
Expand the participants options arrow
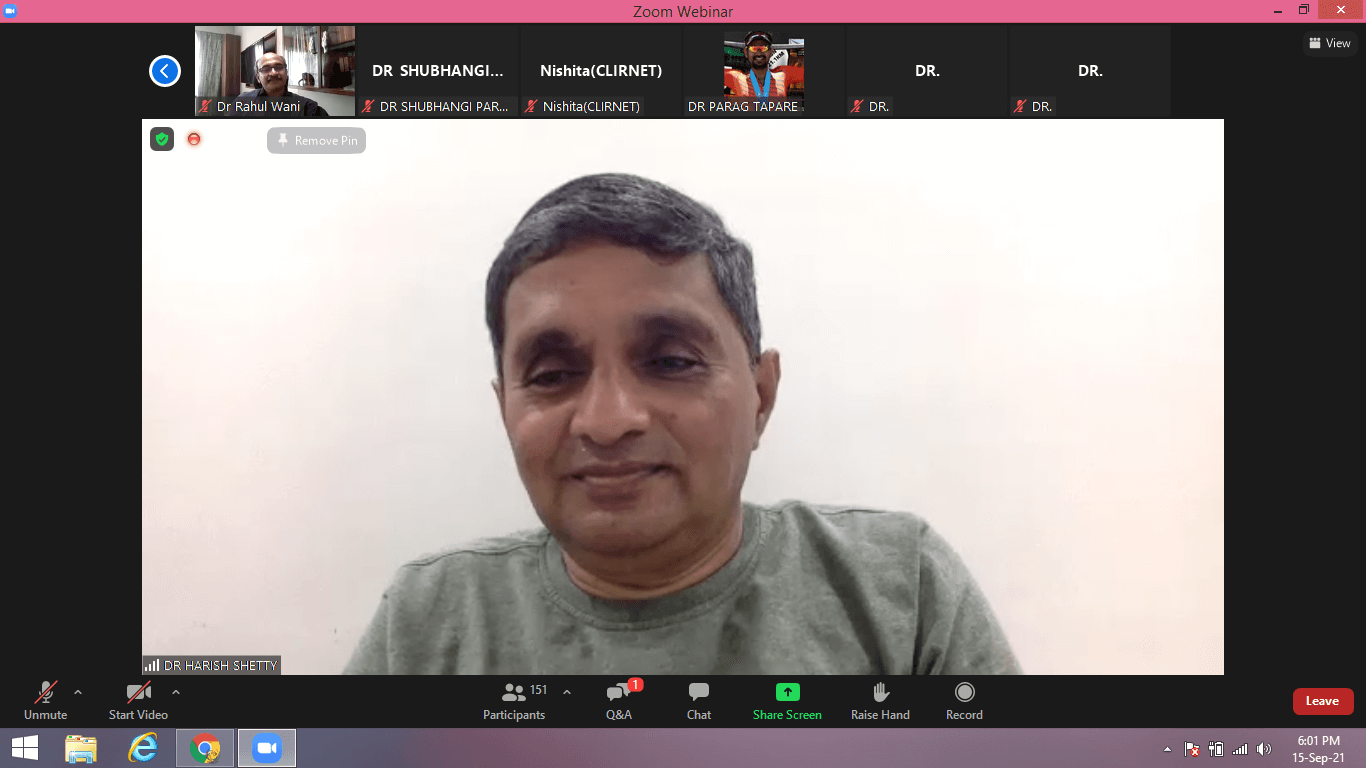tap(567, 692)
